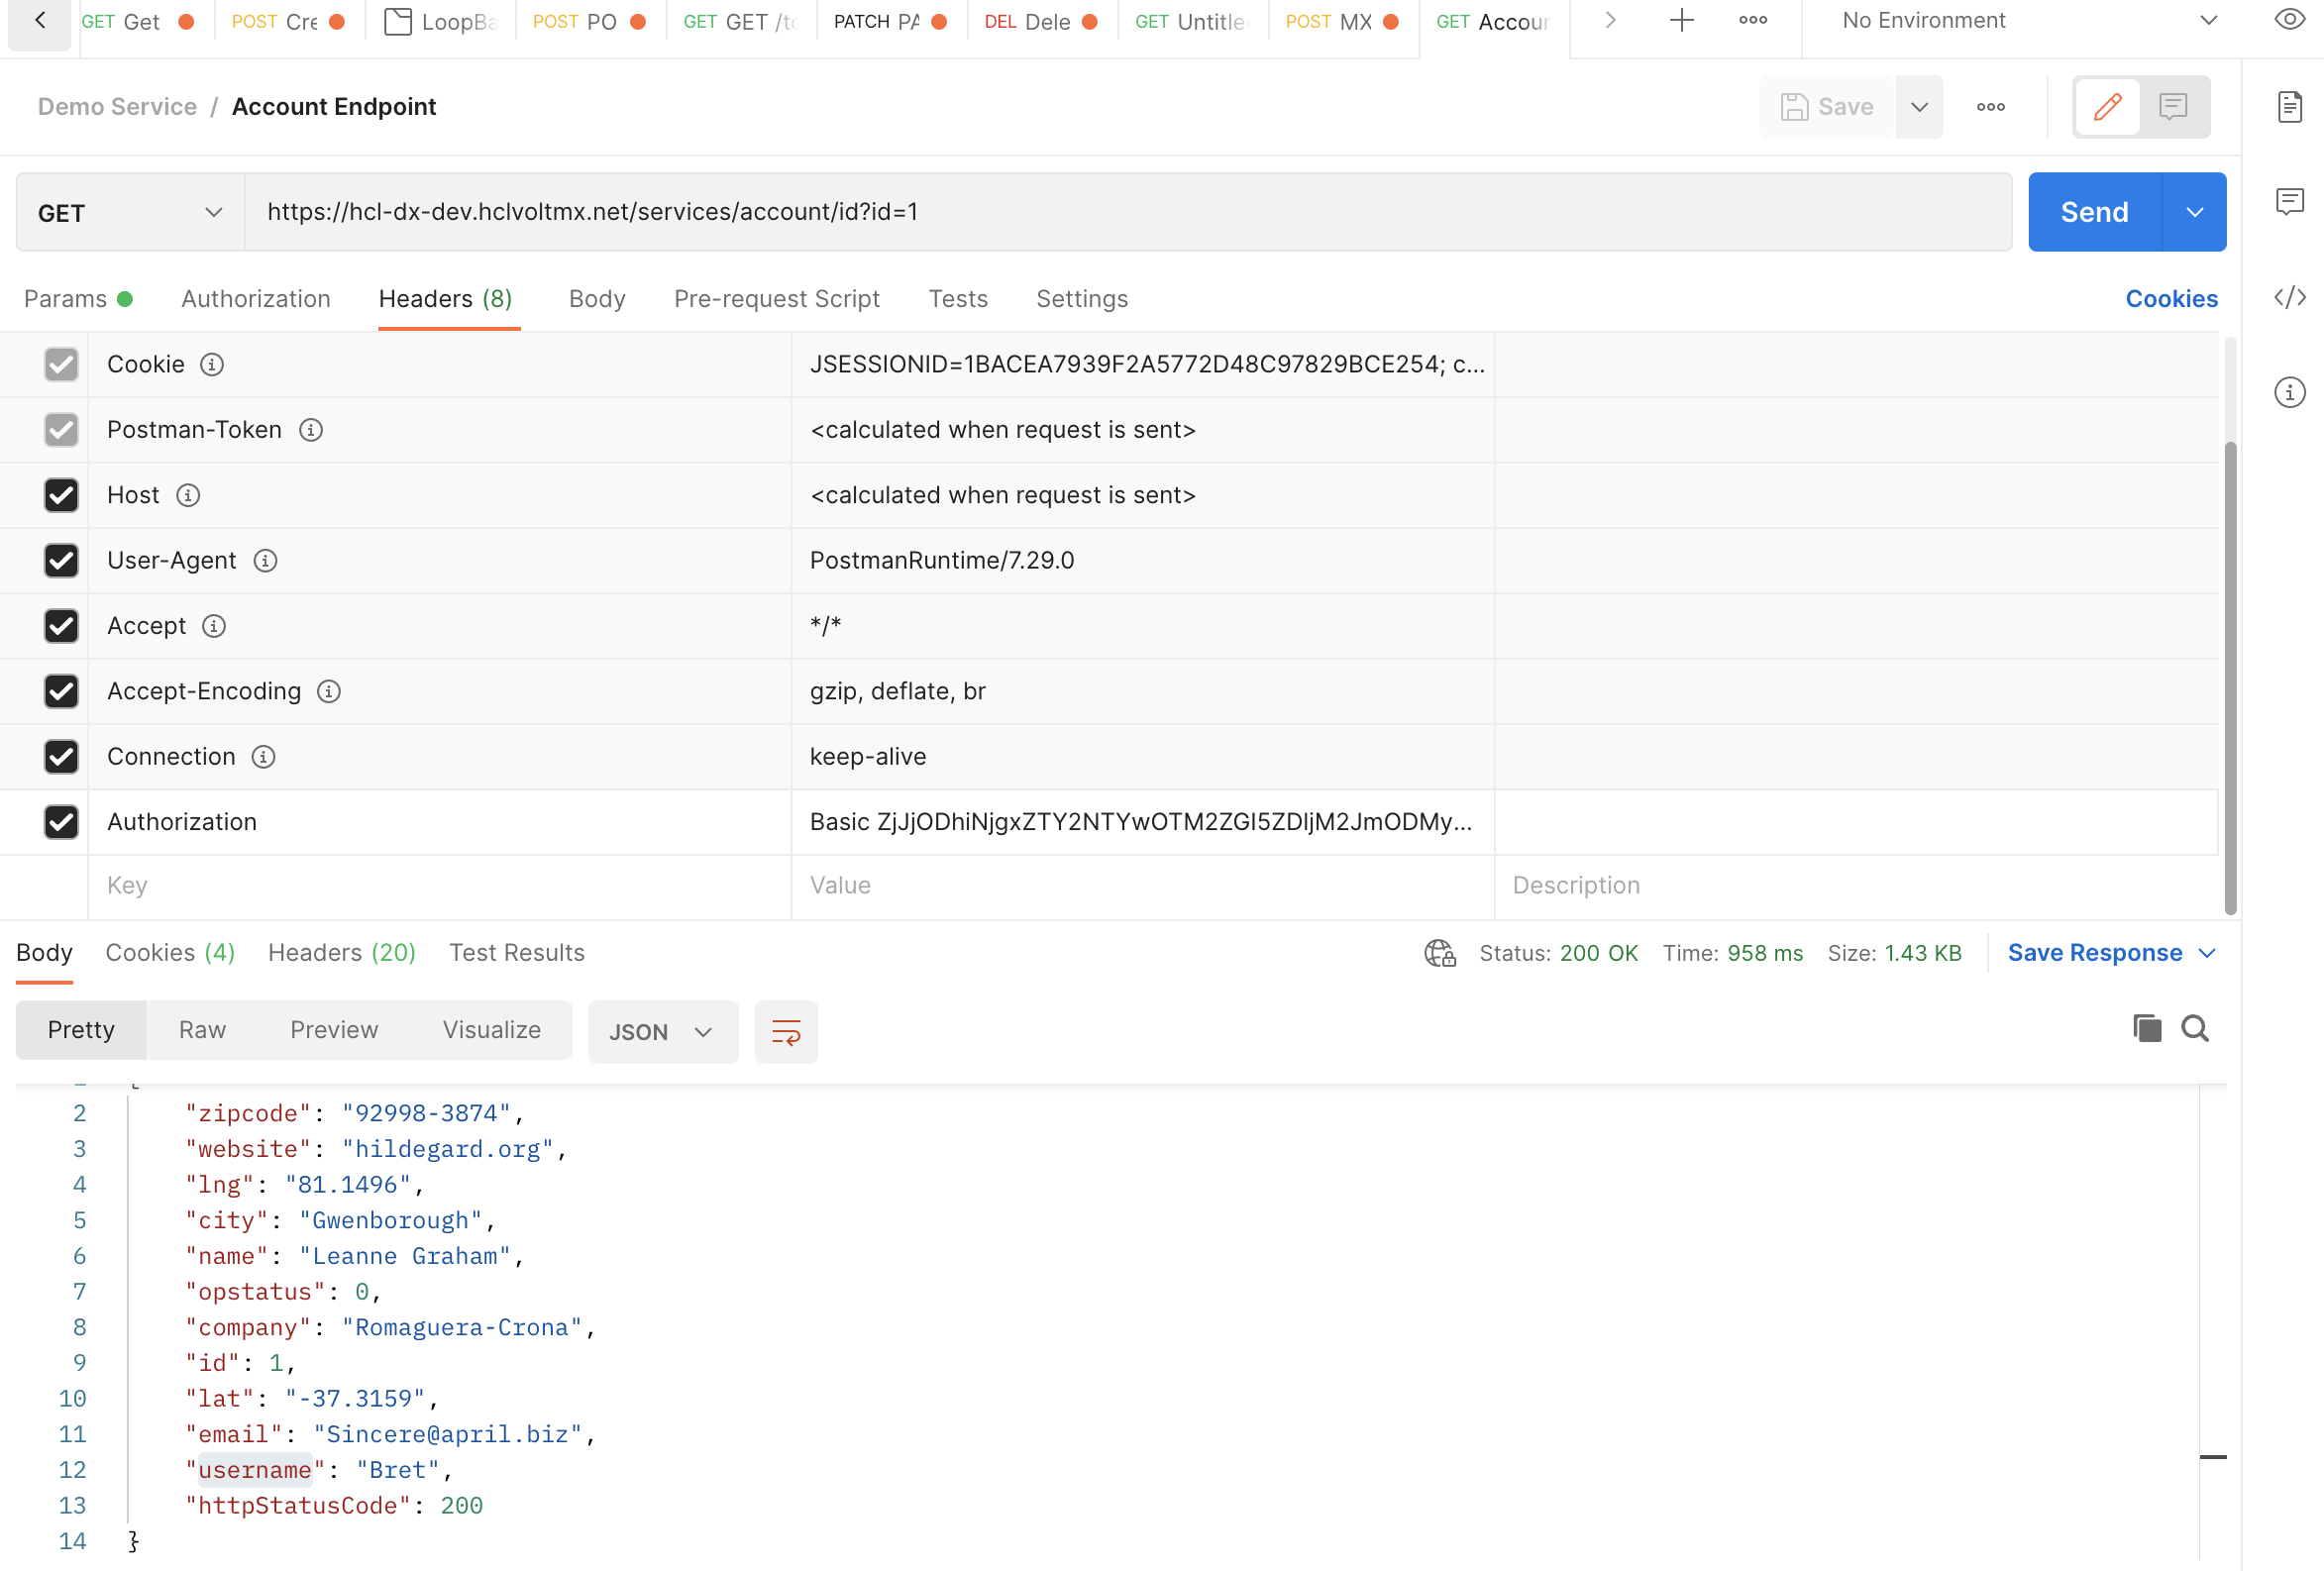Viewport: 2324px width, 1571px height.
Task: Uncheck the Host header checkbox
Action: pos(61,495)
